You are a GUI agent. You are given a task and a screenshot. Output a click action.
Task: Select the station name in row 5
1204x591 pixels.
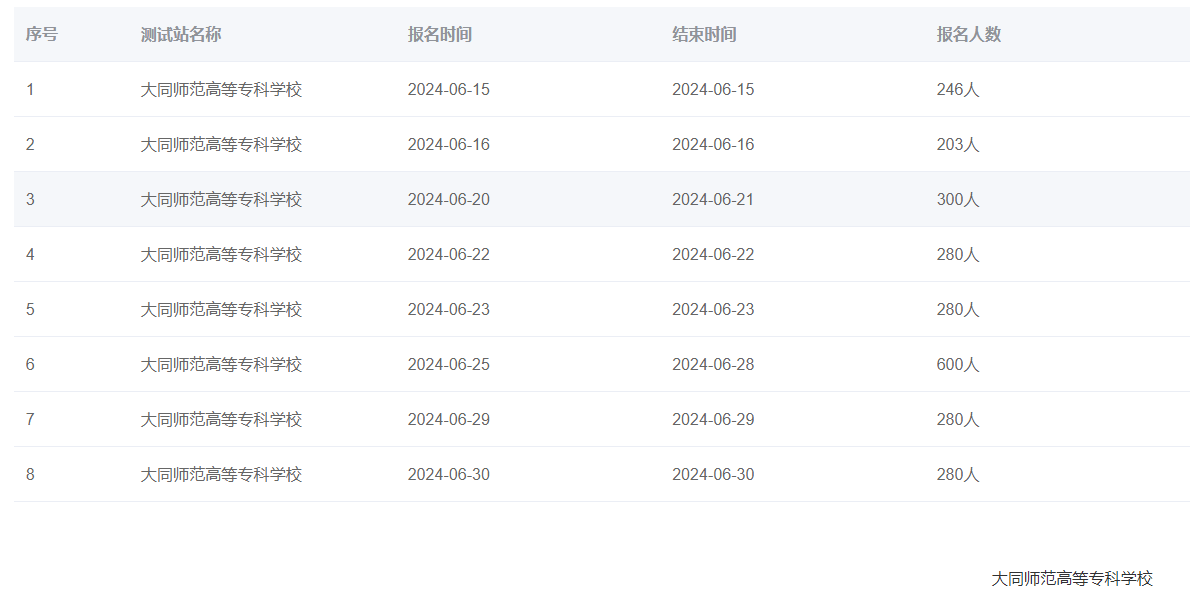[x=221, y=309]
